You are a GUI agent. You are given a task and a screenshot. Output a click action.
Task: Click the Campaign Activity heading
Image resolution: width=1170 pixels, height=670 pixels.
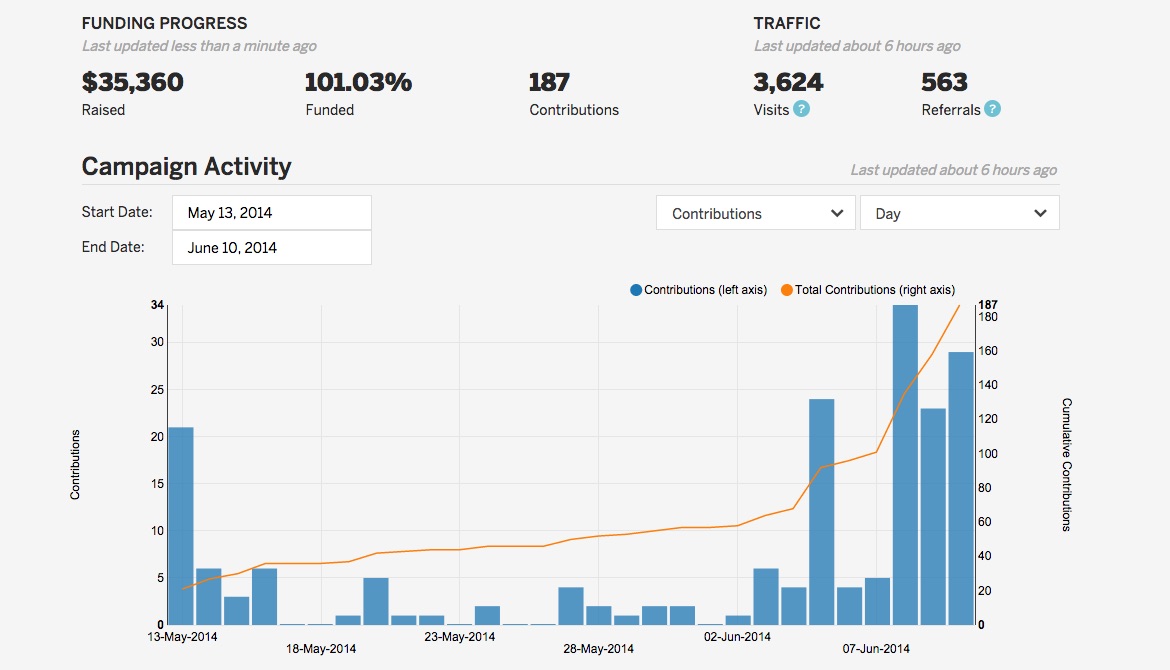pos(187,166)
